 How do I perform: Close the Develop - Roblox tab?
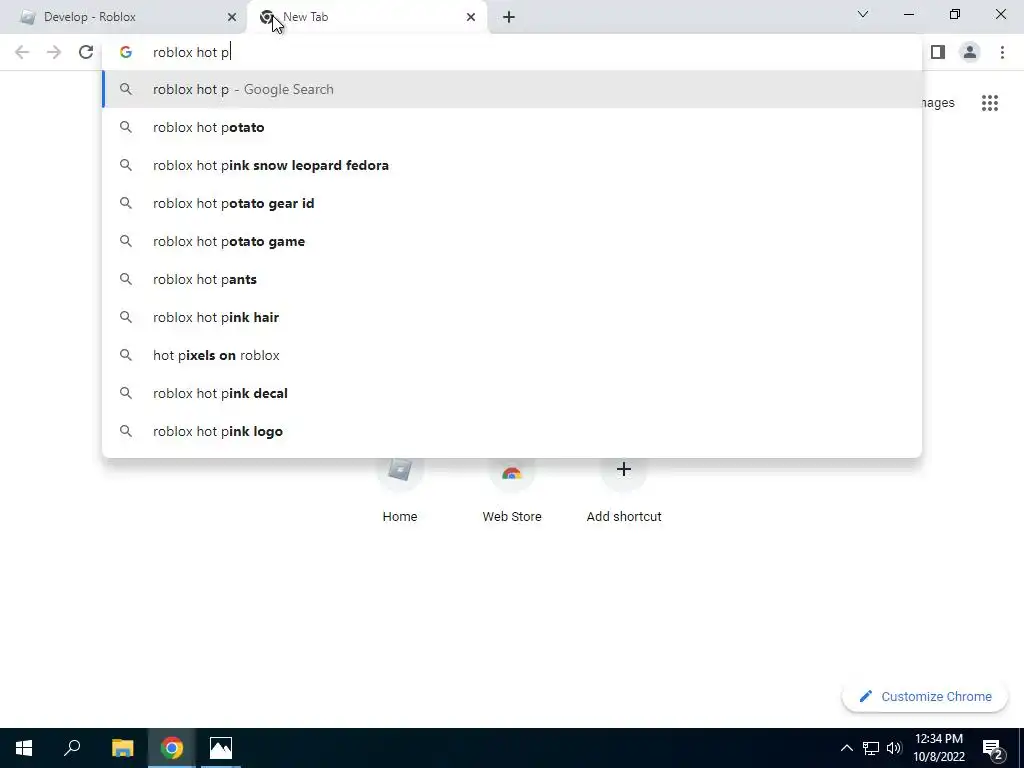click(x=231, y=17)
